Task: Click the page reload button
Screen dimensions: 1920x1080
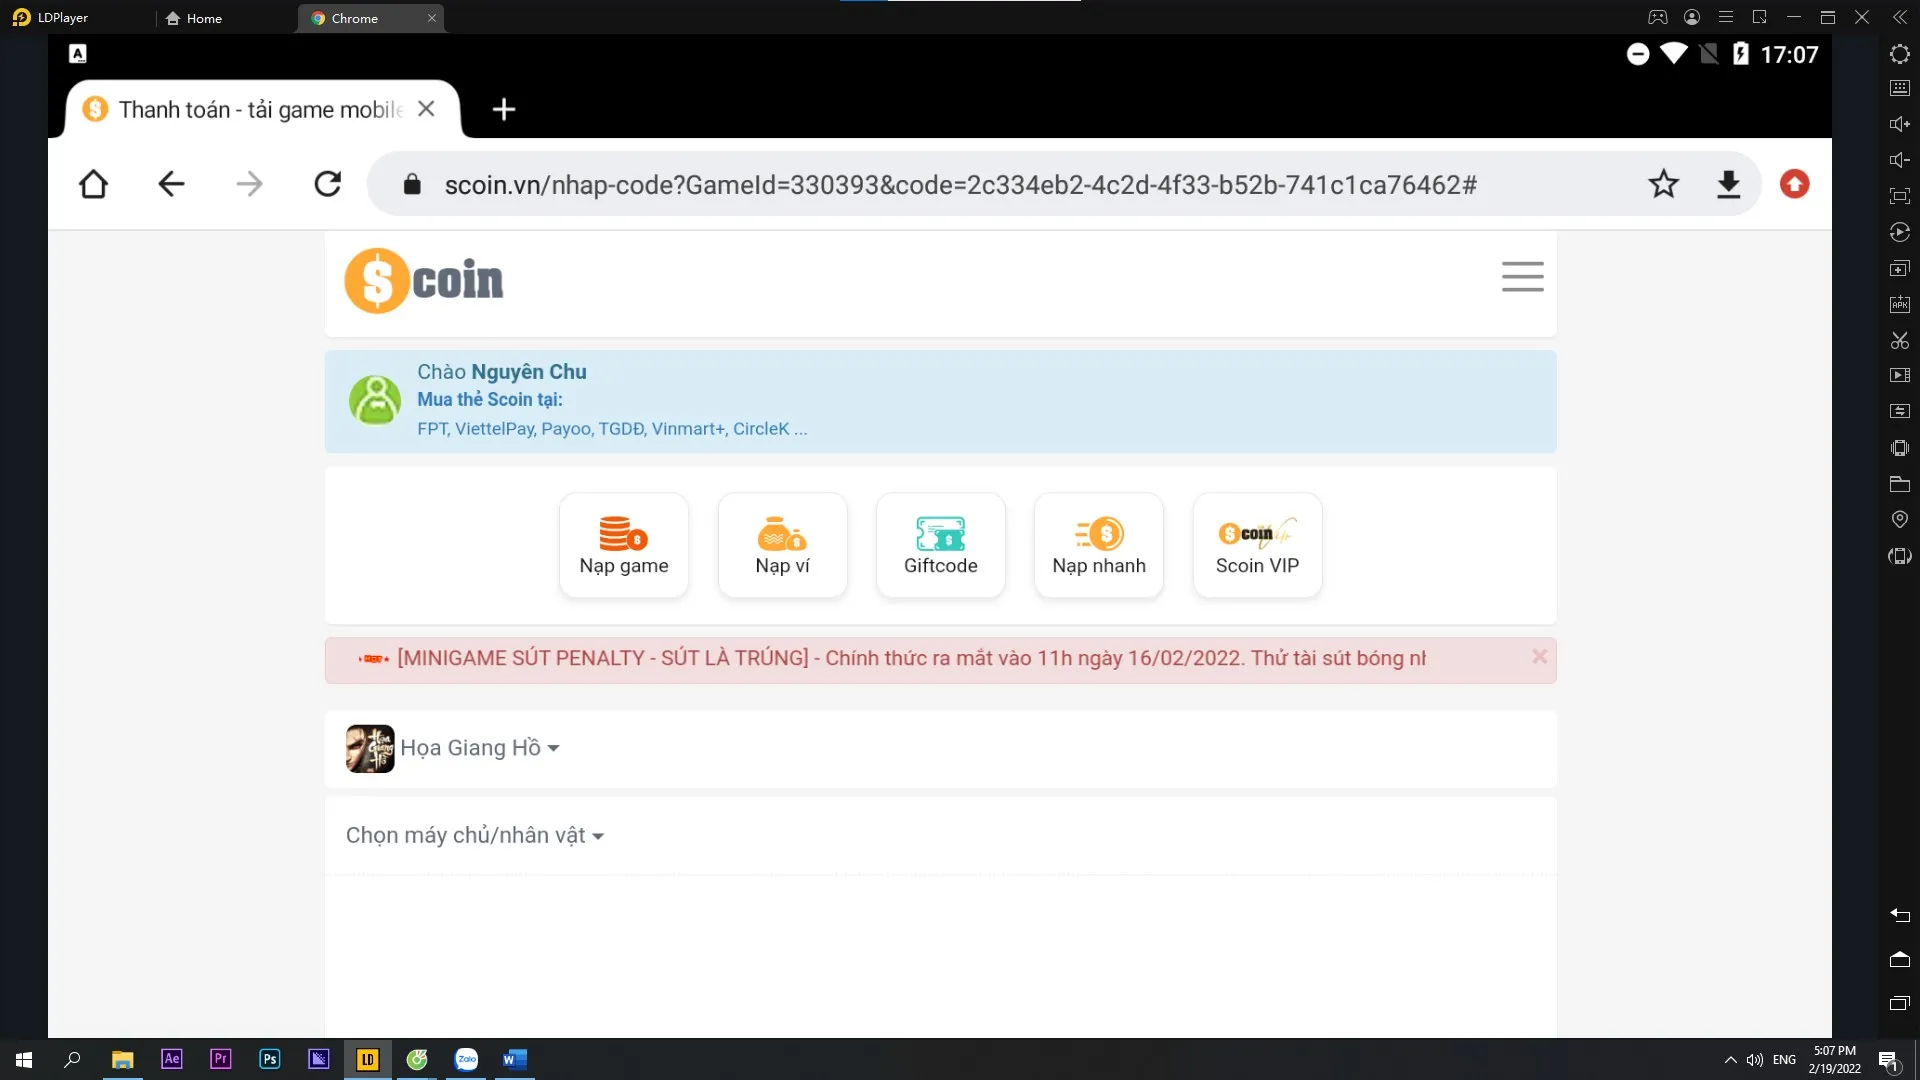Action: coord(327,183)
